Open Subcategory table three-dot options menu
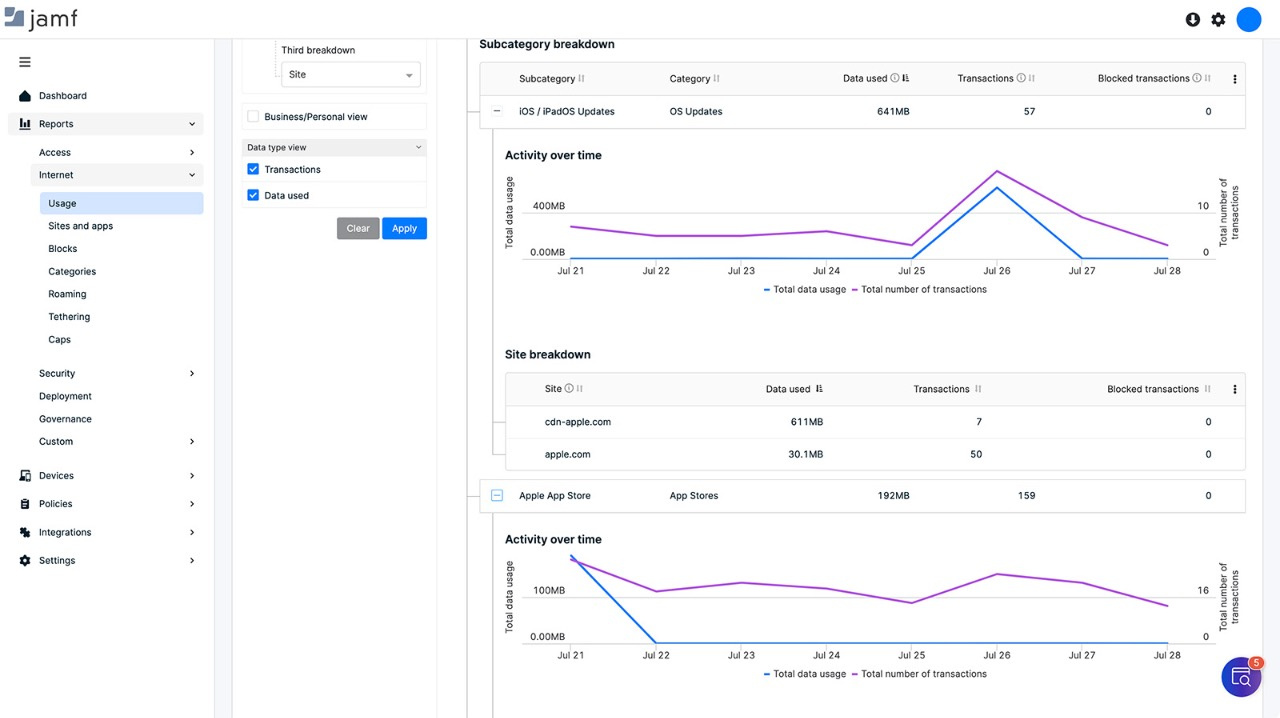Screen dimensions: 1280x718 point(1235,79)
